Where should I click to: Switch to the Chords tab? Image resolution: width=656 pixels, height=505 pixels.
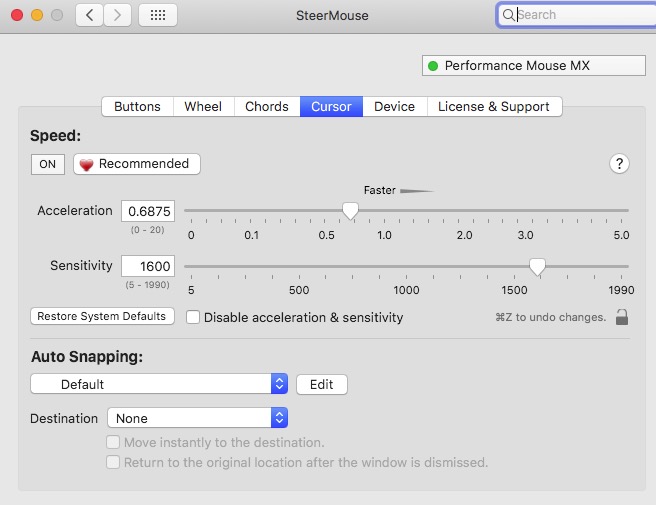click(267, 107)
